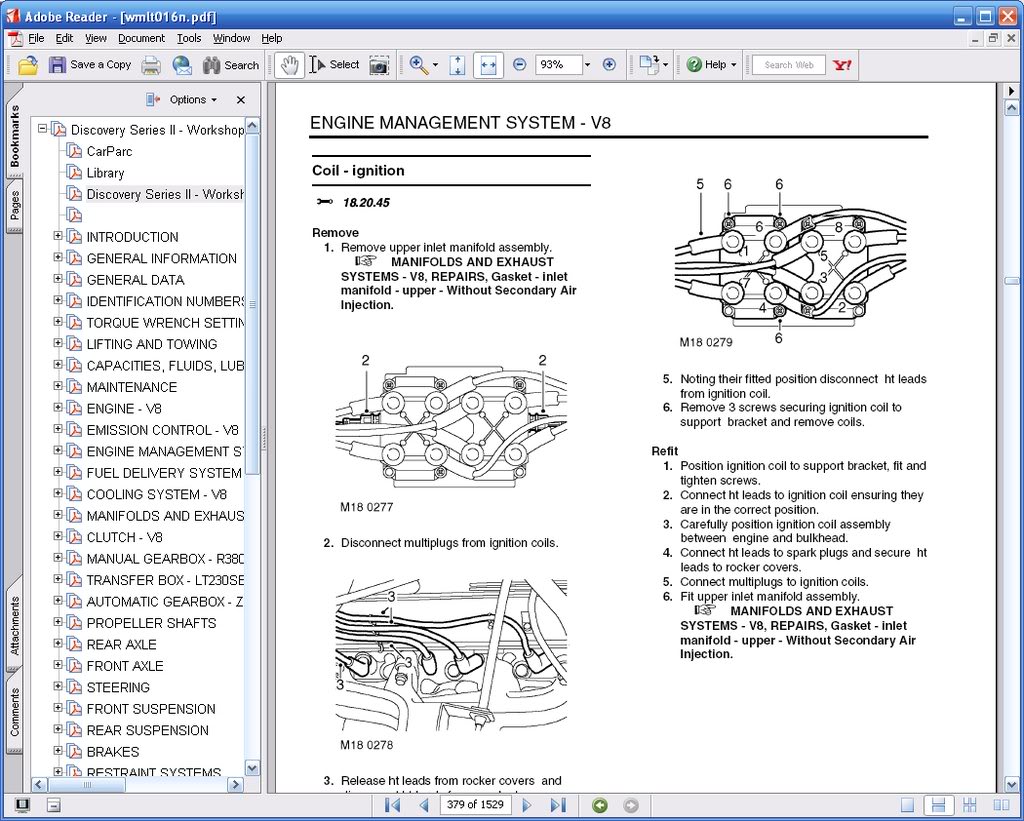
Task: Click the page number field showing 379
Action: click(475, 804)
